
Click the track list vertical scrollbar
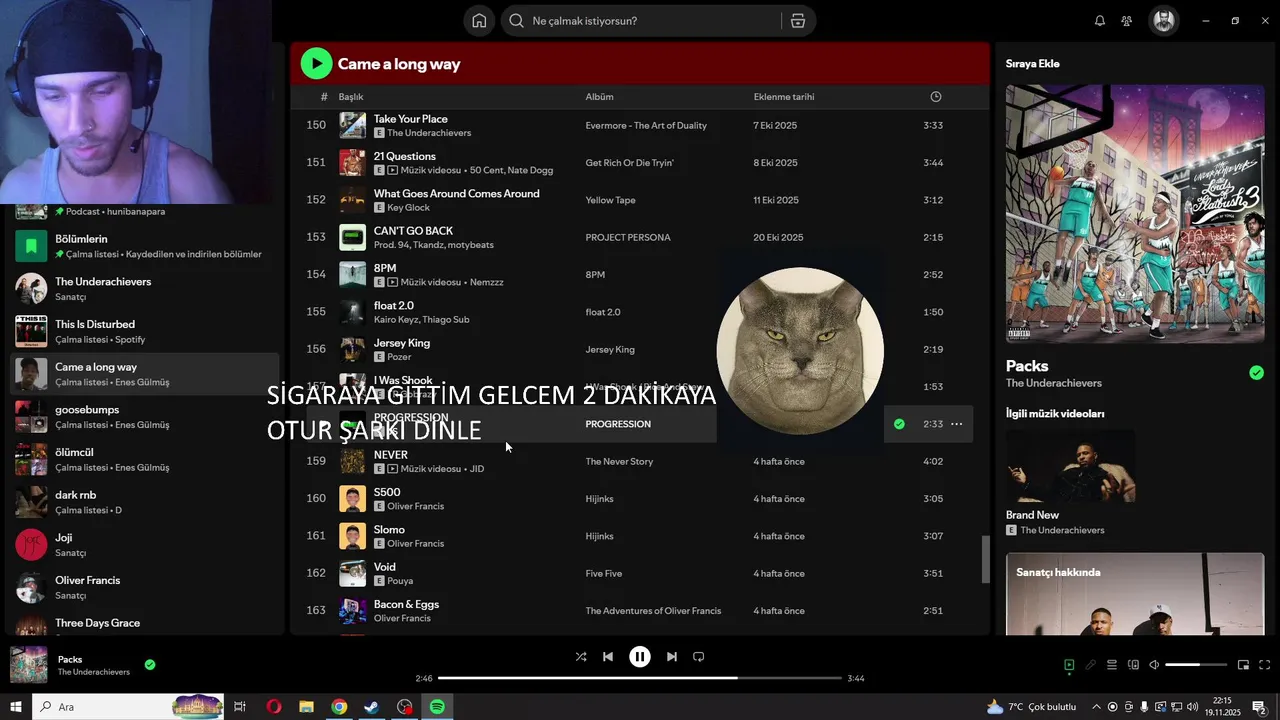click(x=985, y=559)
